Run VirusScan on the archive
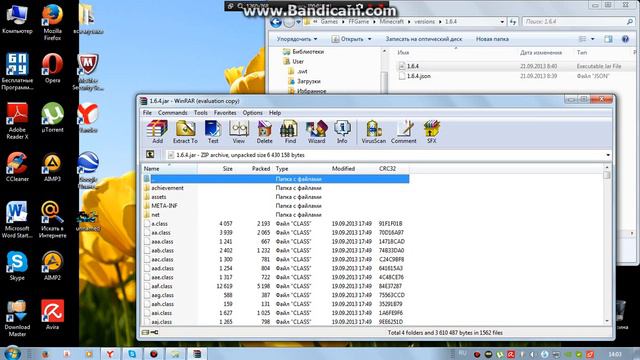This screenshot has width=640, height=360. [x=373, y=132]
